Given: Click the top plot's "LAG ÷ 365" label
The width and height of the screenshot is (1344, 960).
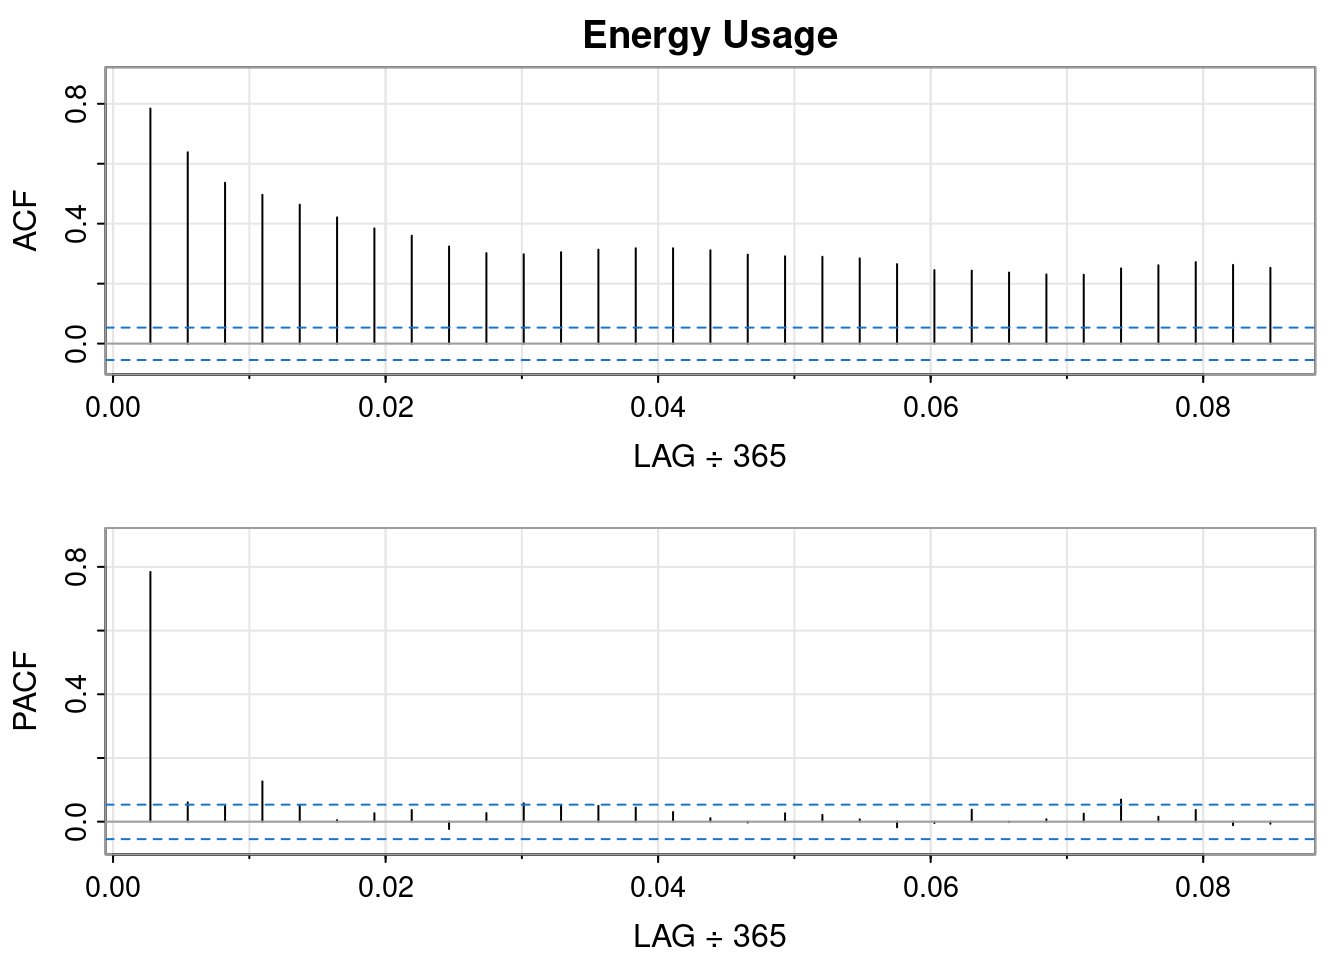Looking at the screenshot, I should [x=710, y=457].
